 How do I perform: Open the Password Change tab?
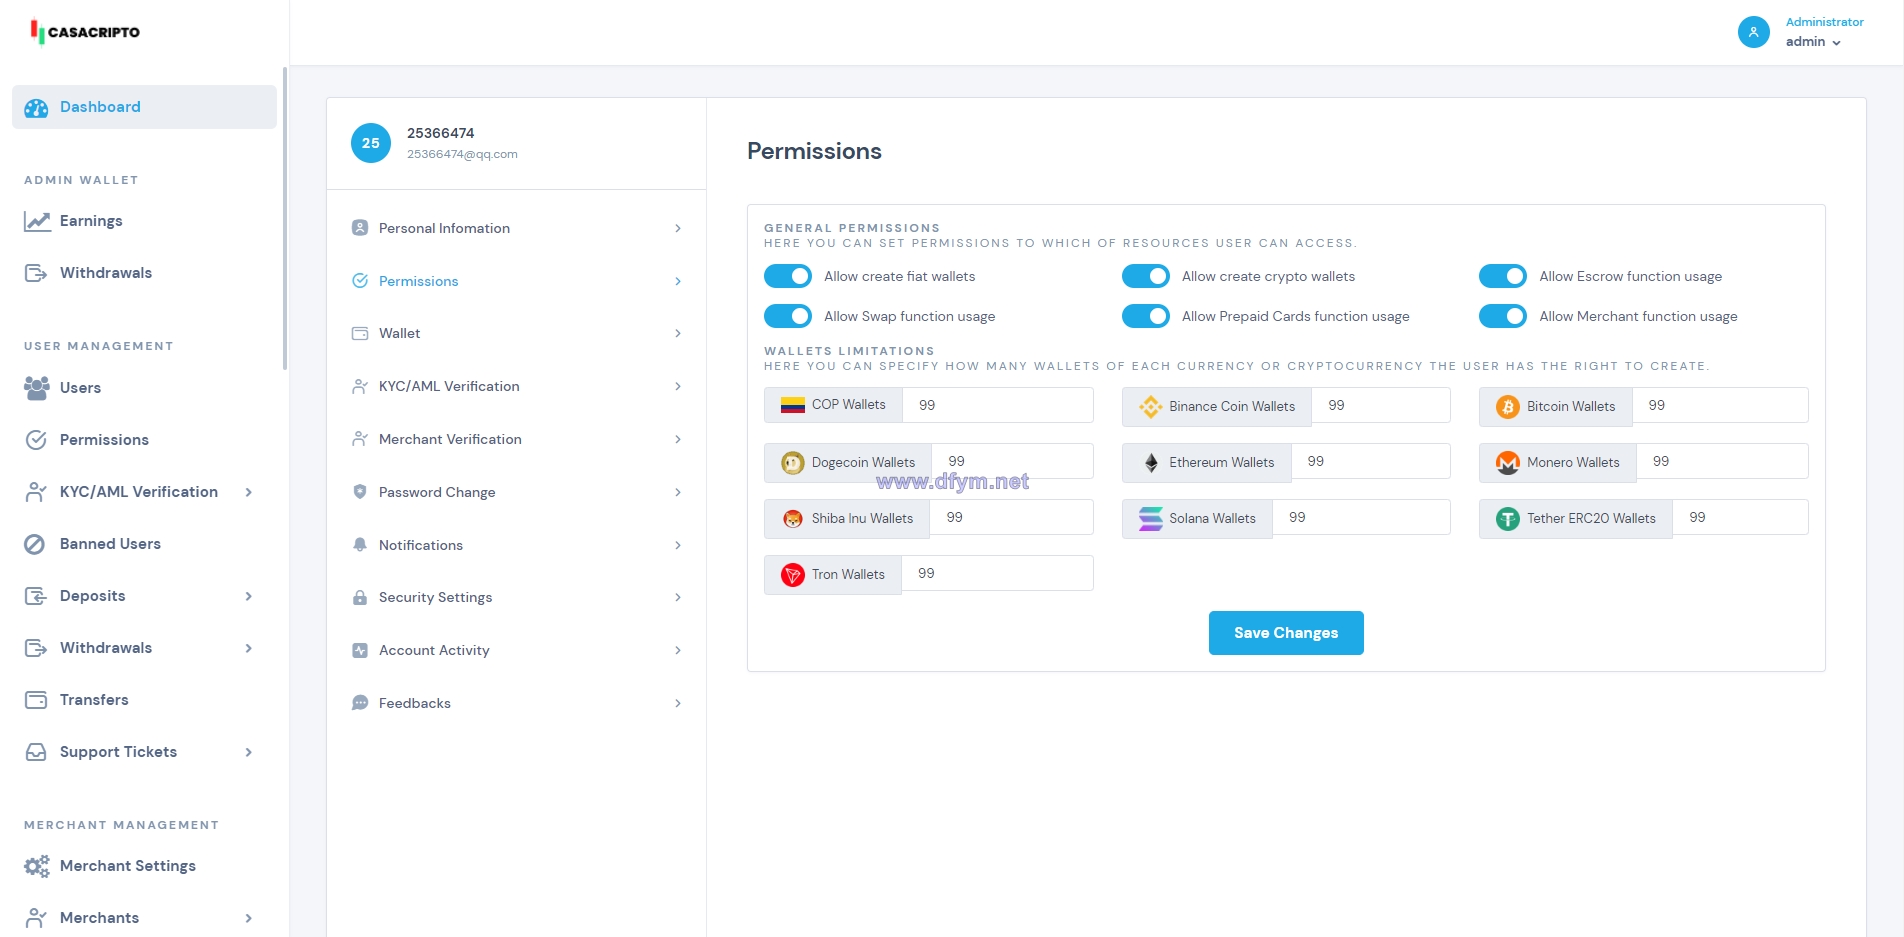pos(516,492)
